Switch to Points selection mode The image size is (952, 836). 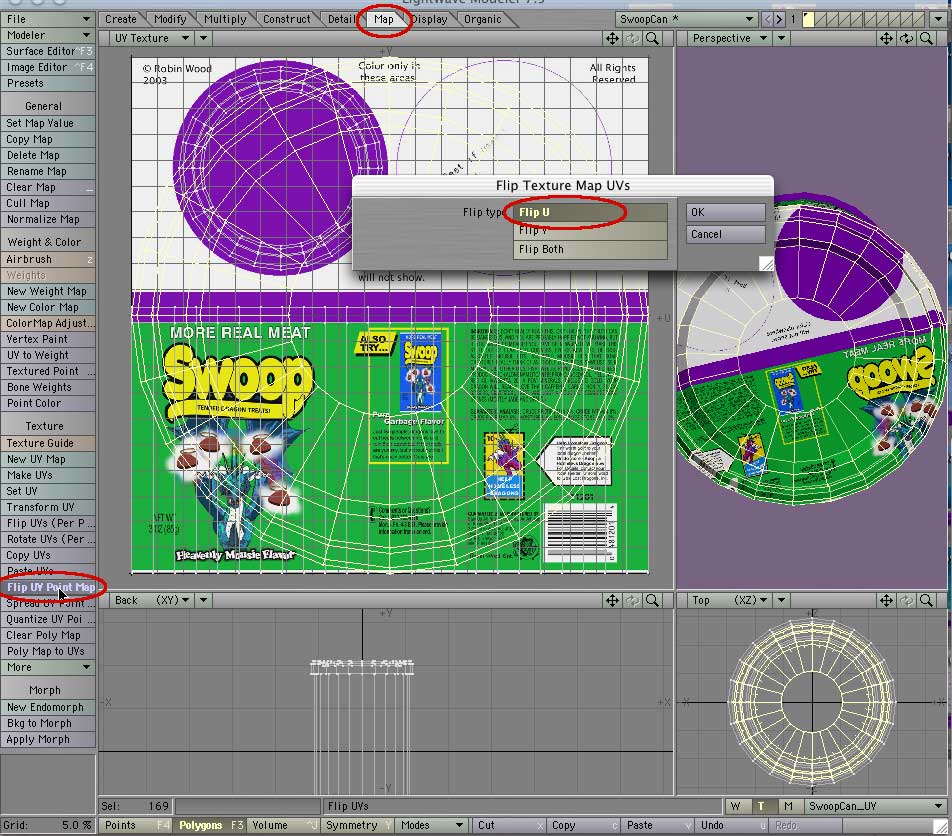pyautogui.click(x=137, y=825)
